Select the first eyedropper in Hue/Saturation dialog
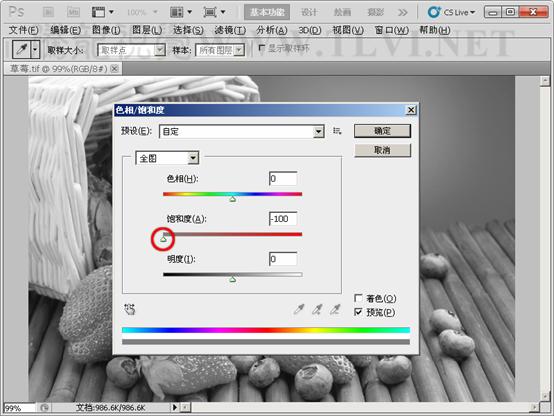 (x=299, y=310)
